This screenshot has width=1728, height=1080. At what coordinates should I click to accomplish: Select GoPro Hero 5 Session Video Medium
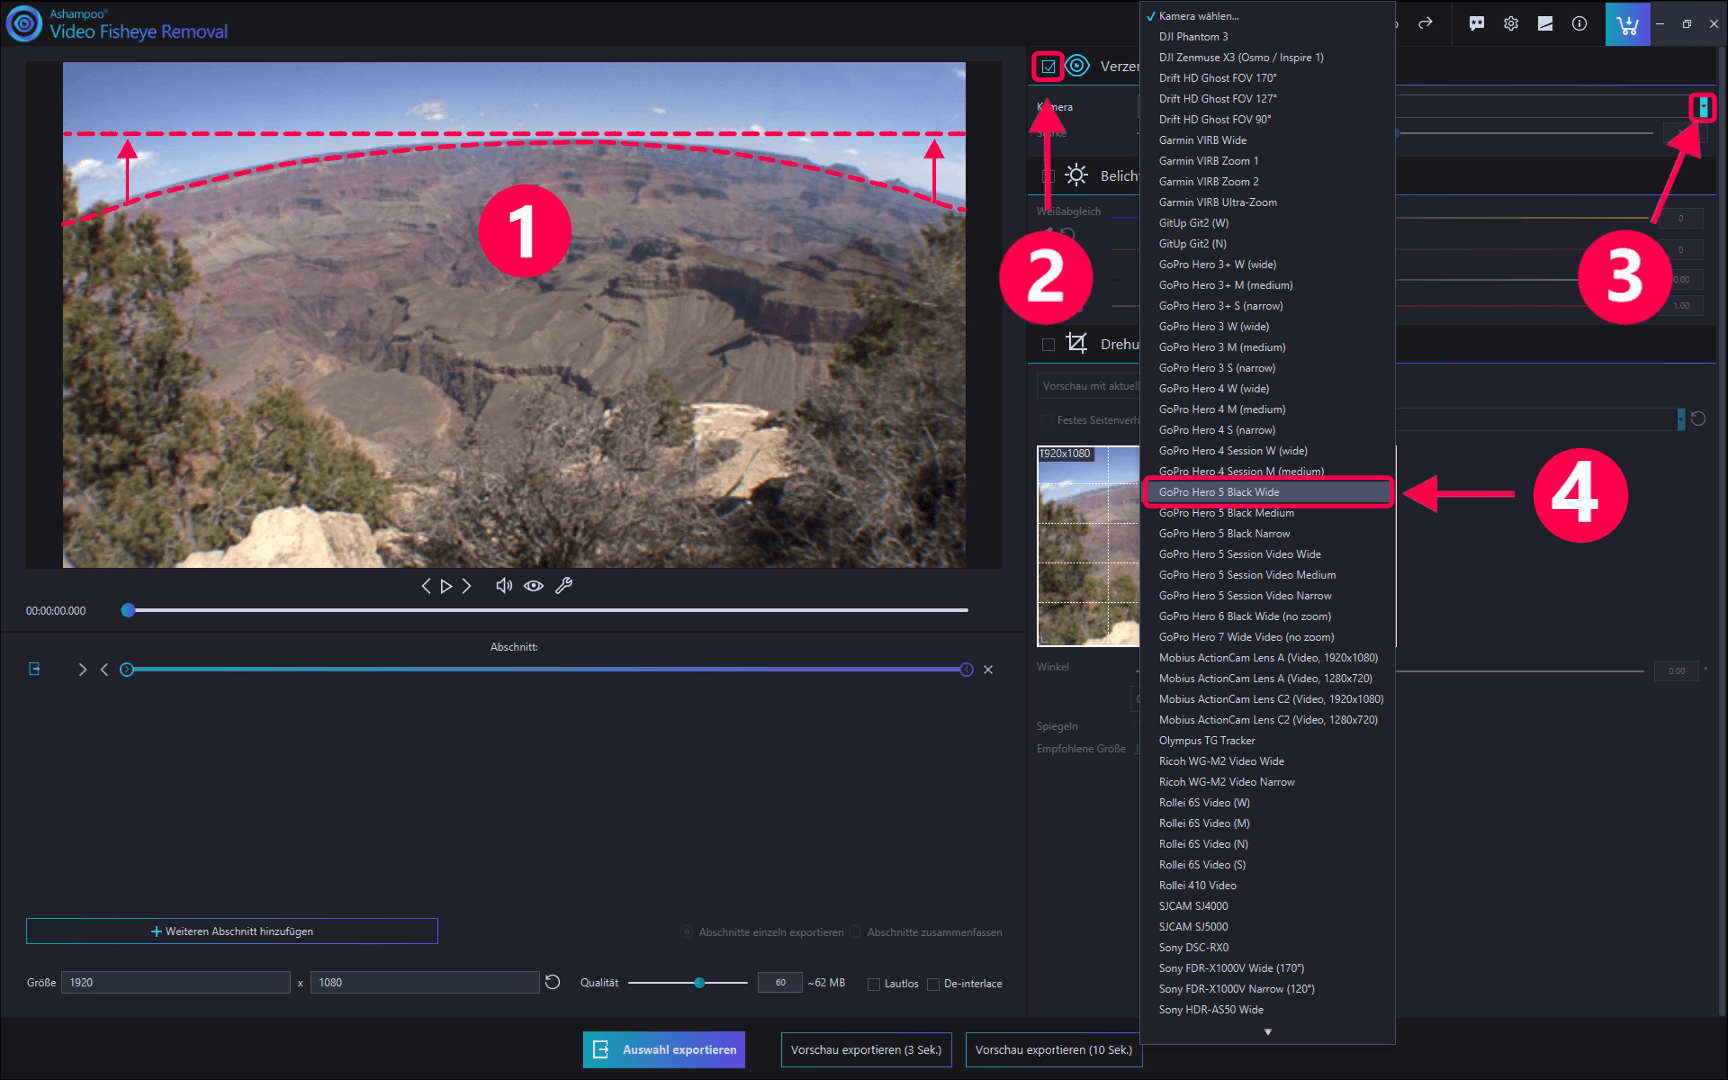(1268, 575)
